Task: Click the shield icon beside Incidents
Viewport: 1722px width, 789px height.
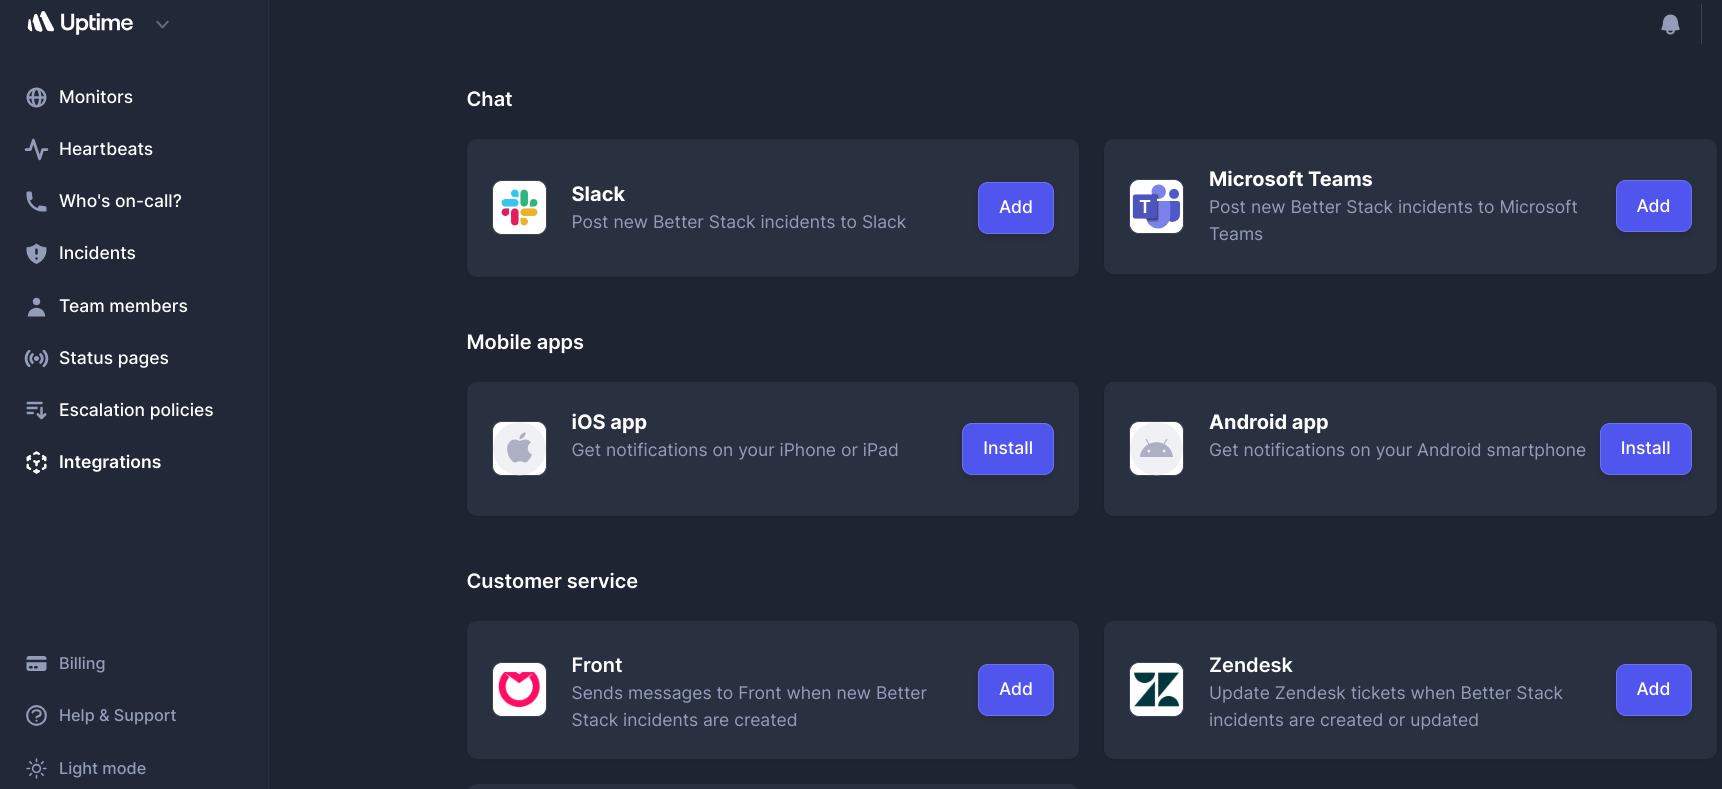Action: (36, 252)
